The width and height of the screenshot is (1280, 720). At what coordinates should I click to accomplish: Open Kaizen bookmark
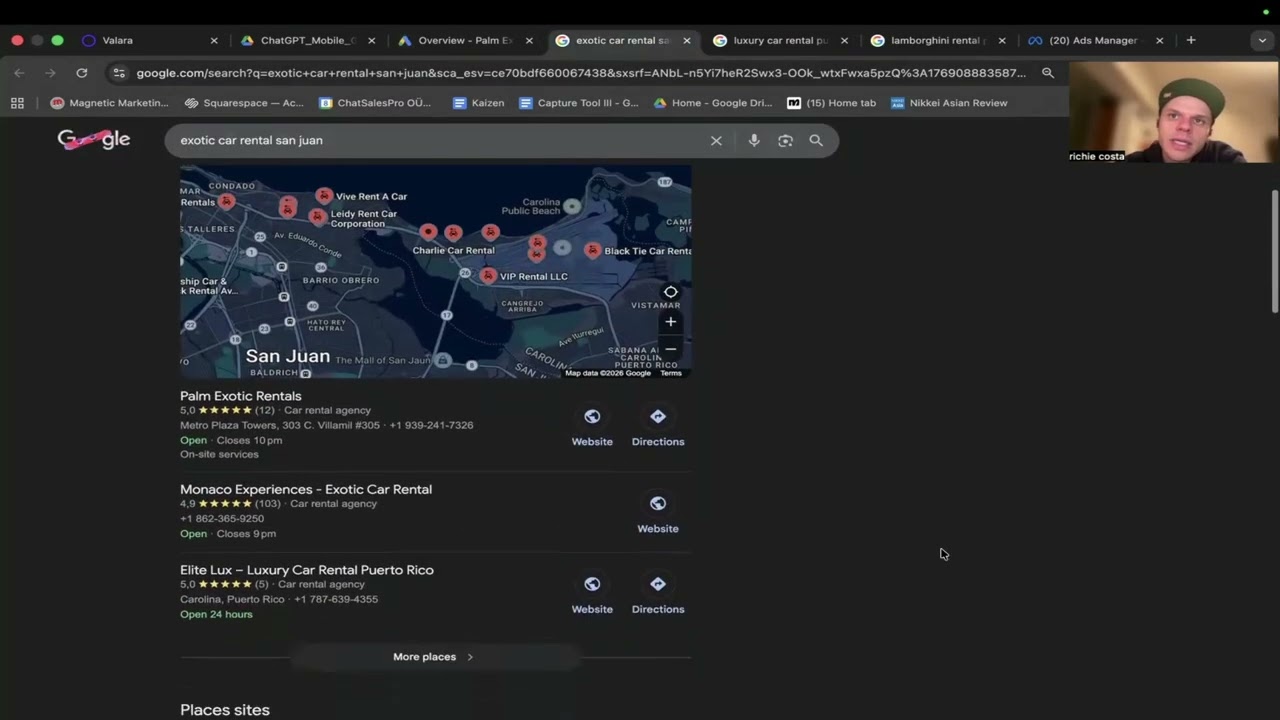[478, 103]
